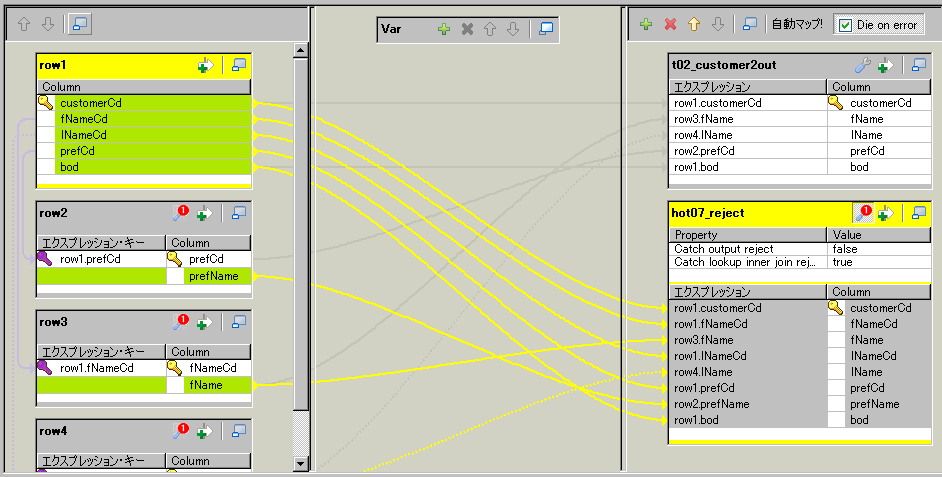The height and width of the screenshot is (477, 942).
Task: Select customerCd column in row1
Action: click(x=153, y=103)
